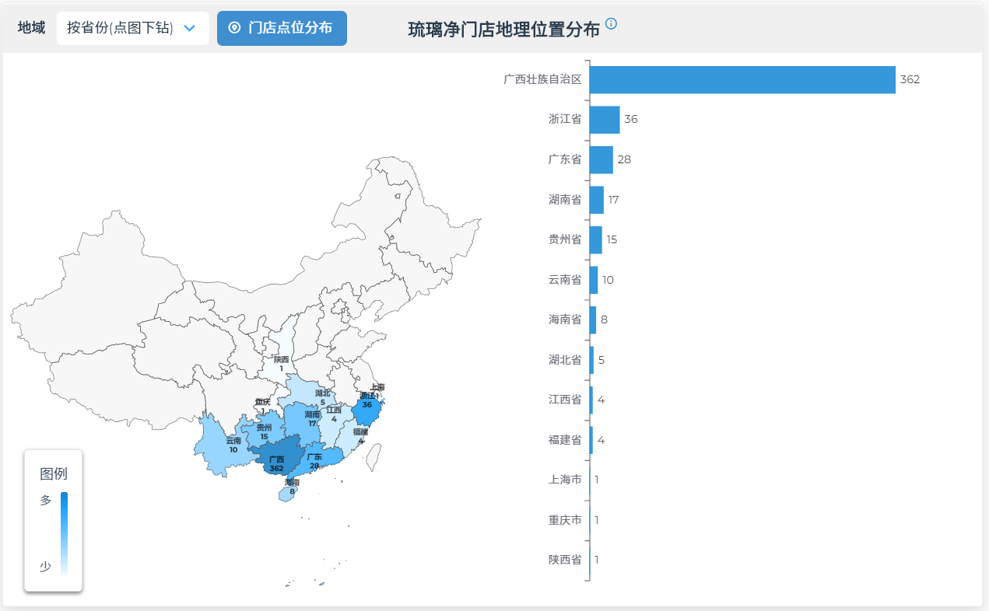Open the 按省份(点图下钻) region dropdown

tap(132, 28)
